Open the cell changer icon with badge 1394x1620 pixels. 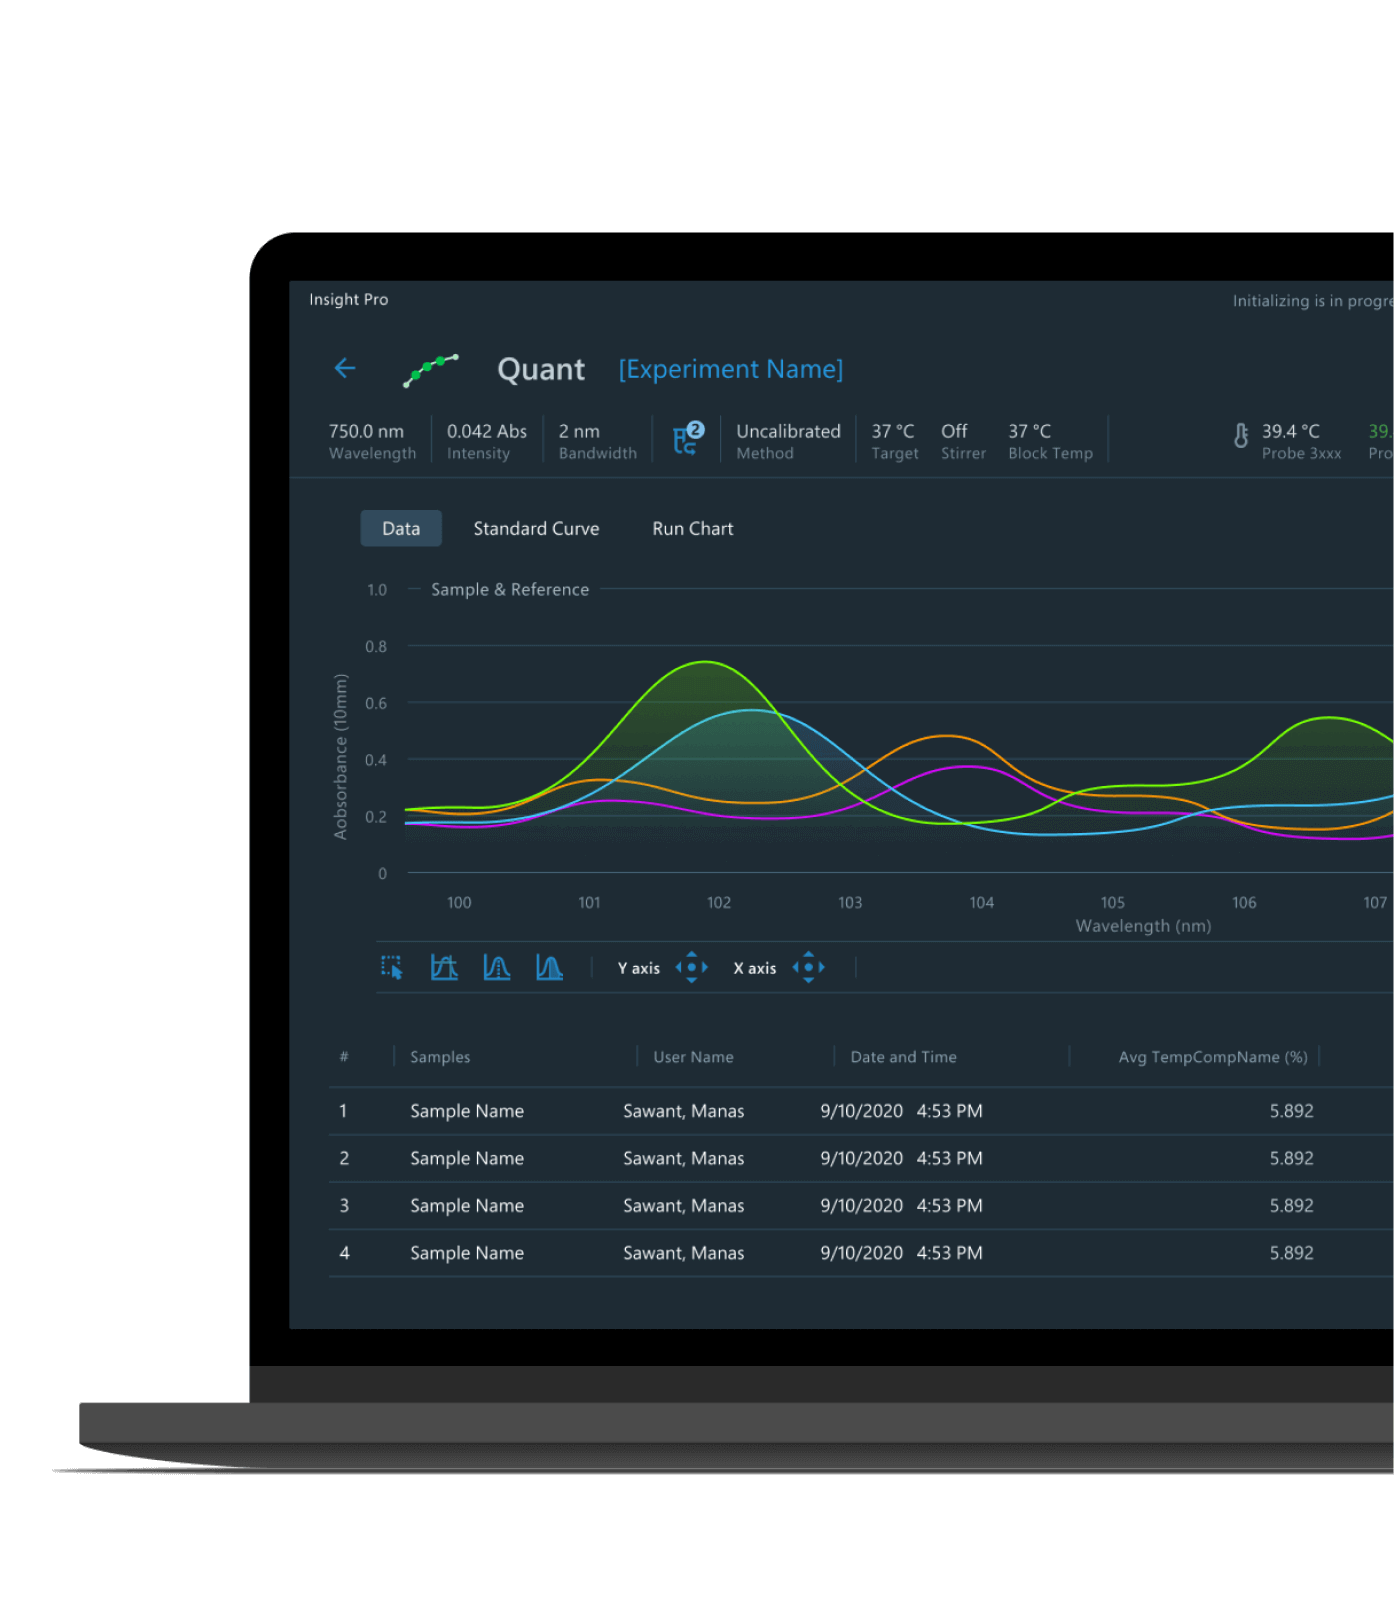688,439
